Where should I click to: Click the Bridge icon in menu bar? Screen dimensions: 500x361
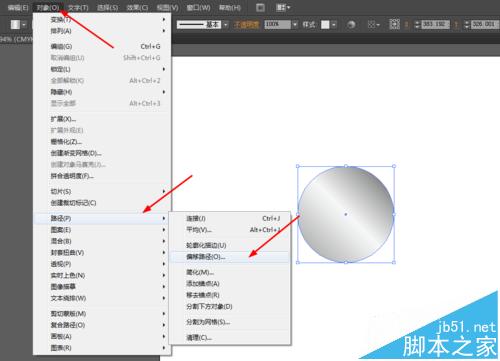(261, 7)
